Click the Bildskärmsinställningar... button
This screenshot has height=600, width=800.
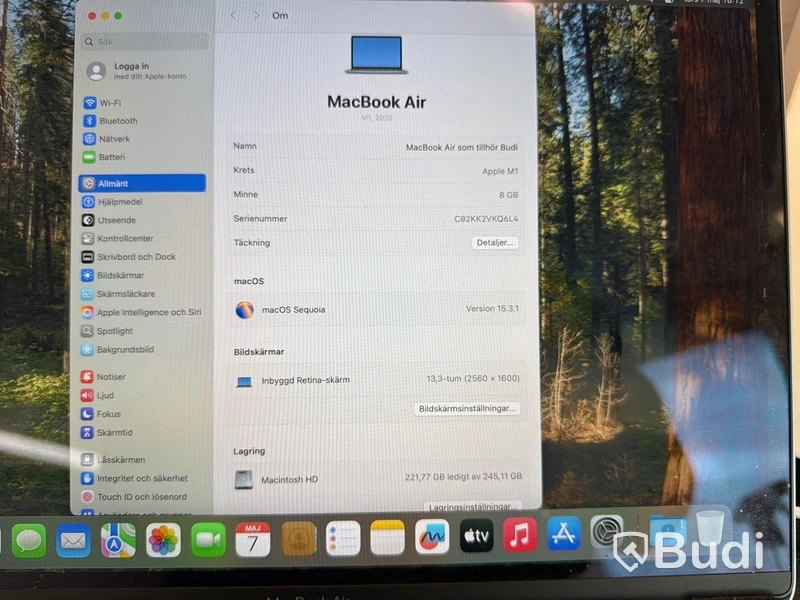[466, 409]
